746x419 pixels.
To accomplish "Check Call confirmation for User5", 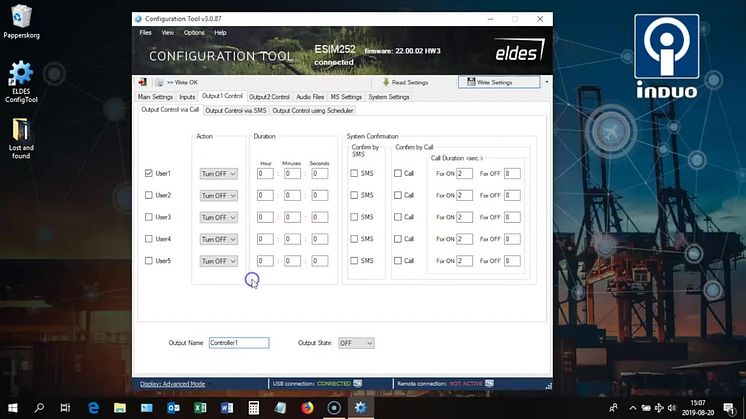I will (x=398, y=261).
